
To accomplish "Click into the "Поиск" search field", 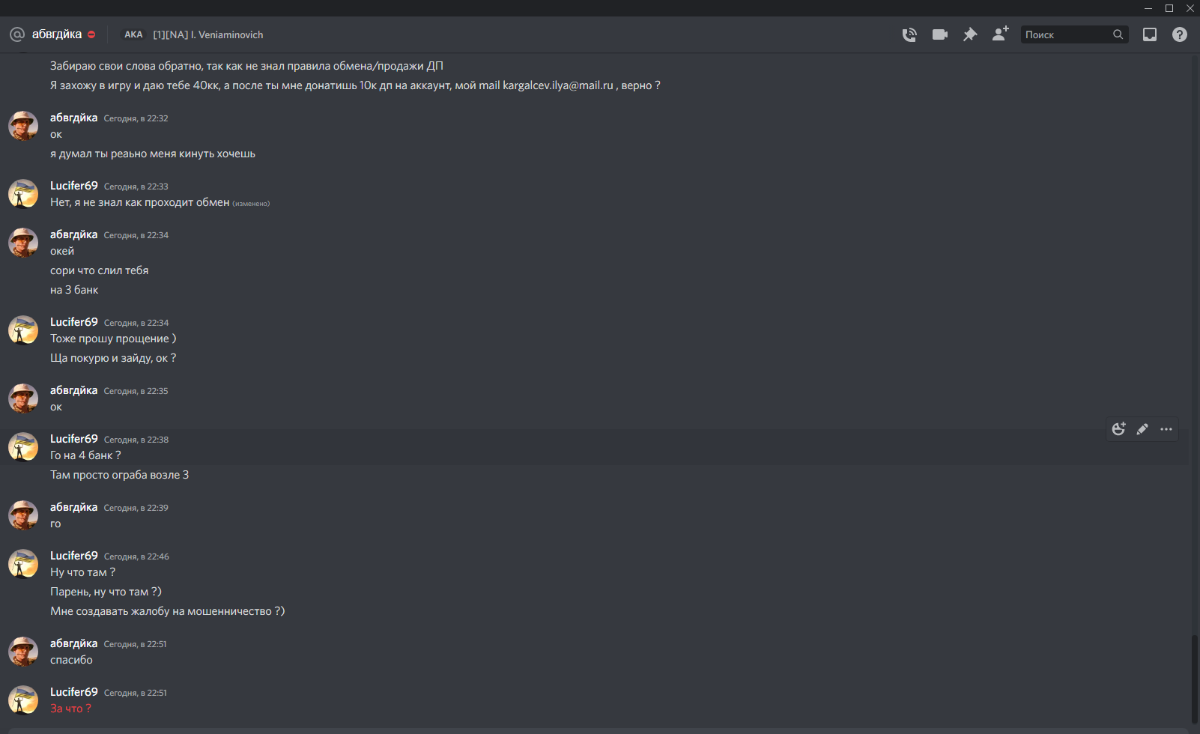I will point(1066,34).
